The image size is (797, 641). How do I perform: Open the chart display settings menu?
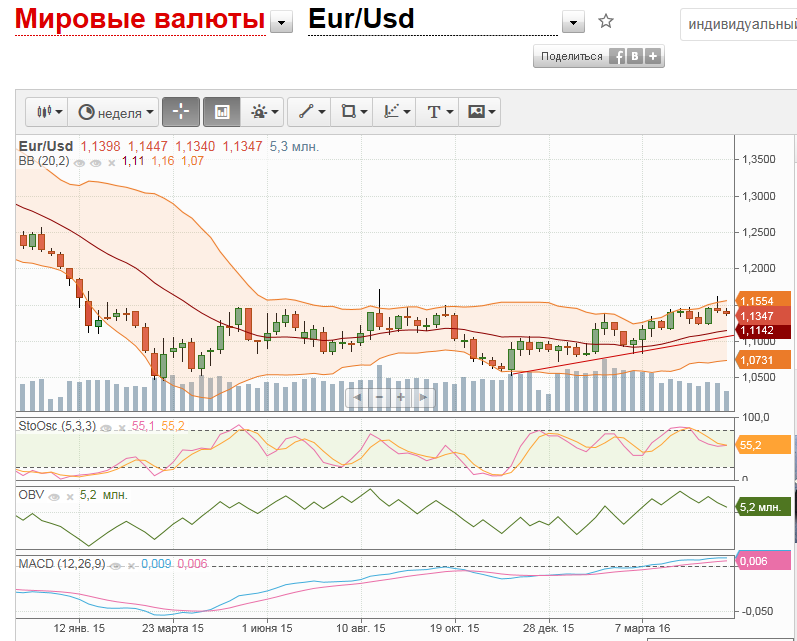(265, 112)
